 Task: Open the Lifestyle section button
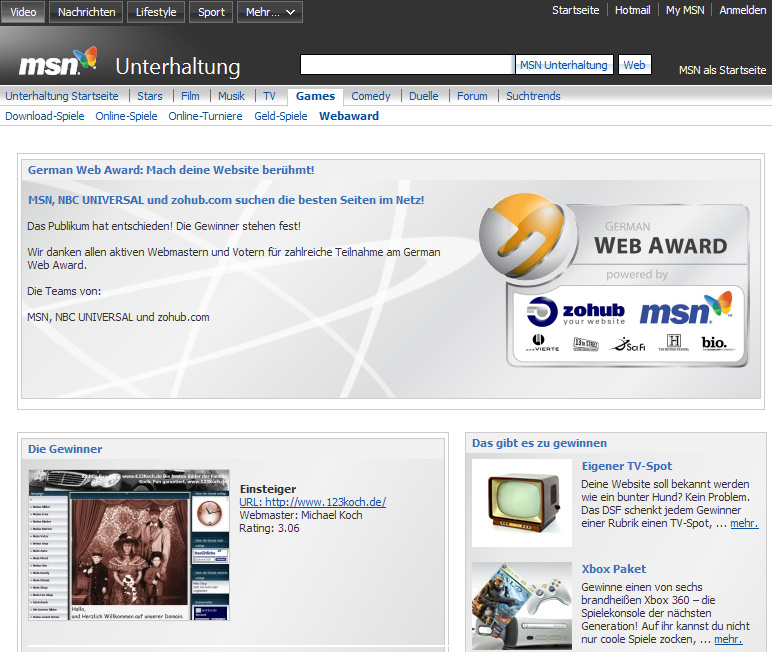156,12
